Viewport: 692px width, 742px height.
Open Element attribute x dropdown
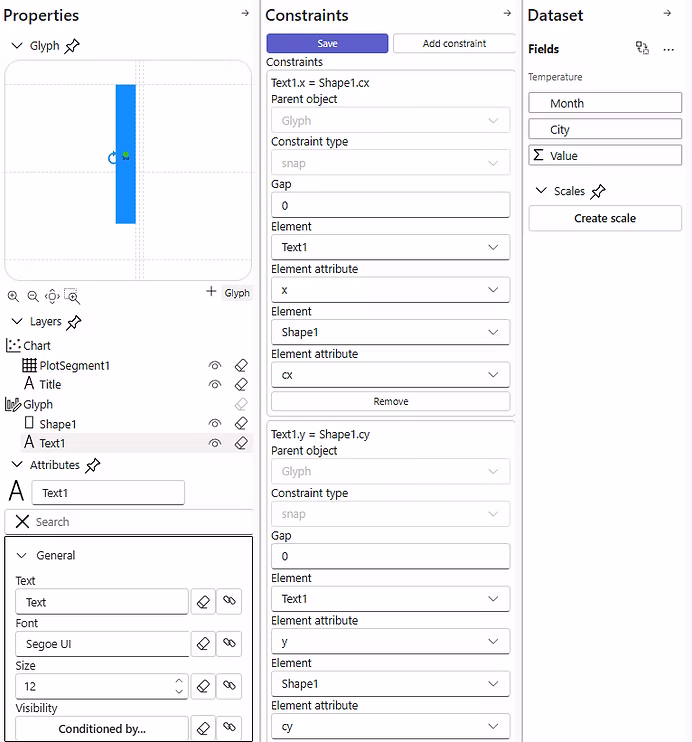[390, 290]
